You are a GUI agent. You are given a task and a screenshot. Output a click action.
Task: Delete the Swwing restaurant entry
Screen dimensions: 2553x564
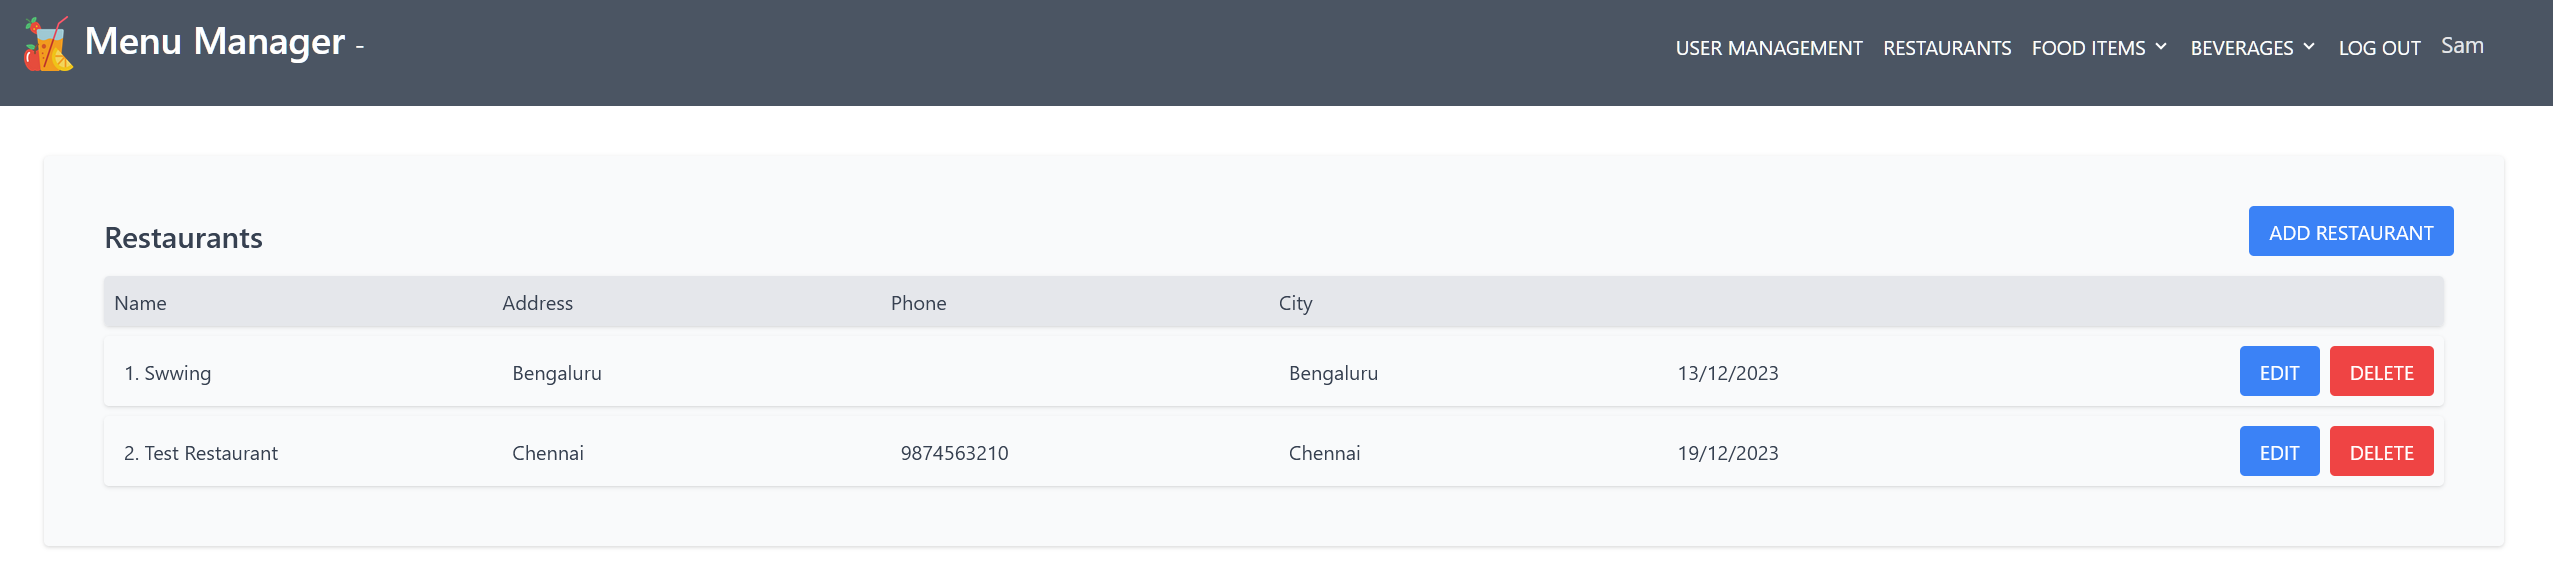point(2381,372)
